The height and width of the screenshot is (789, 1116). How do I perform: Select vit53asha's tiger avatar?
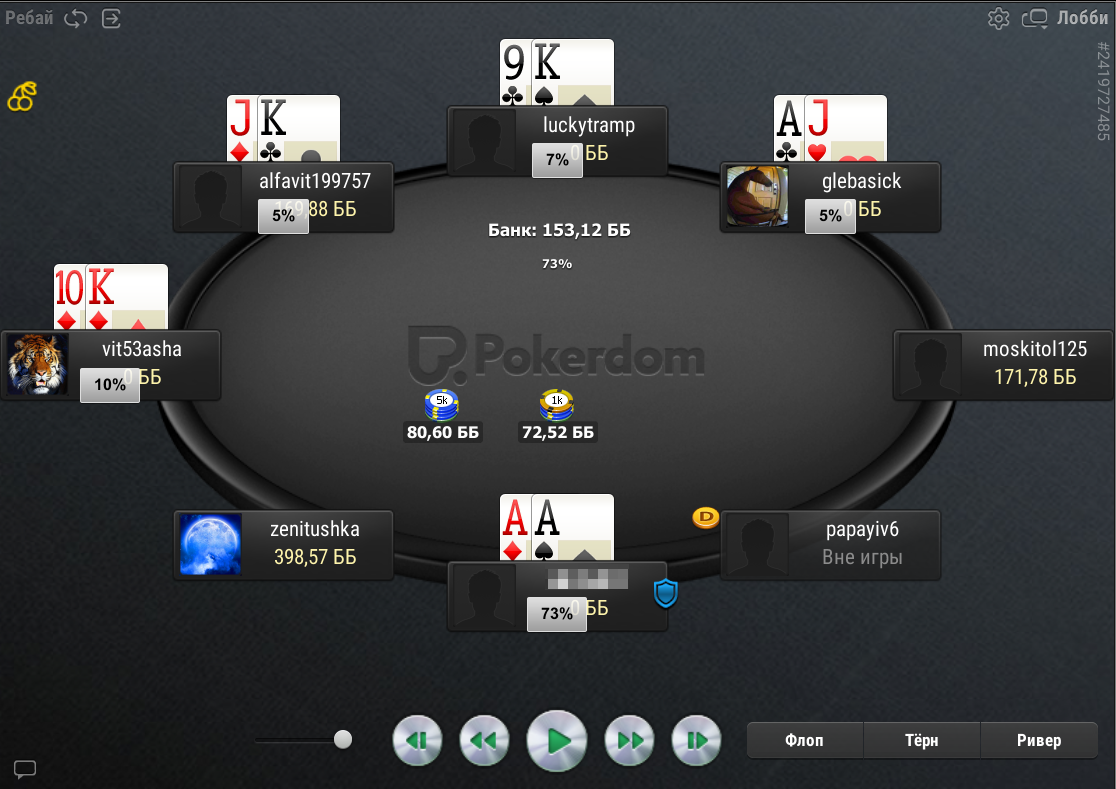click(x=37, y=364)
